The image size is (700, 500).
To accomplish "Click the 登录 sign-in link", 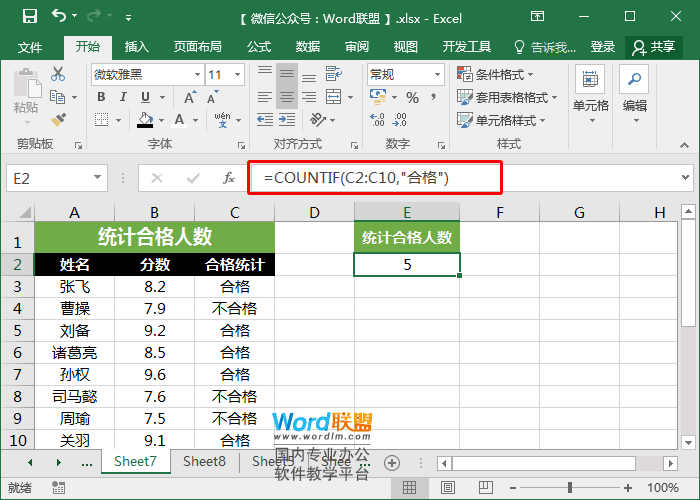I will tap(602, 47).
